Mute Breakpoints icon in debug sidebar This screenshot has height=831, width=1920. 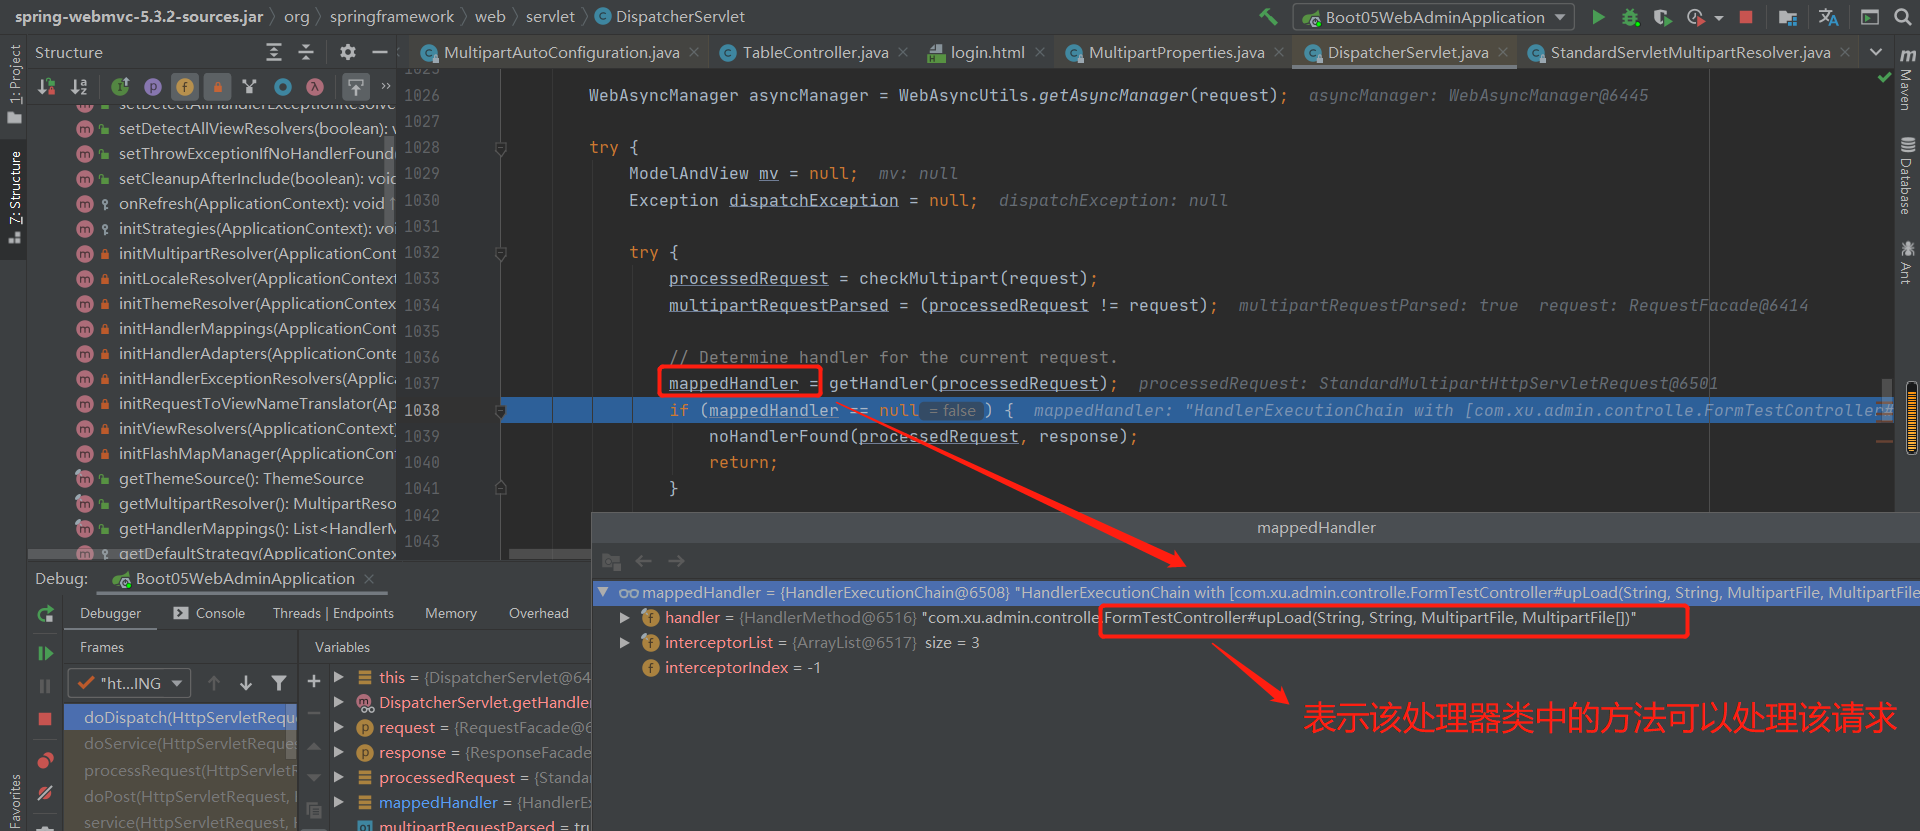point(45,793)
